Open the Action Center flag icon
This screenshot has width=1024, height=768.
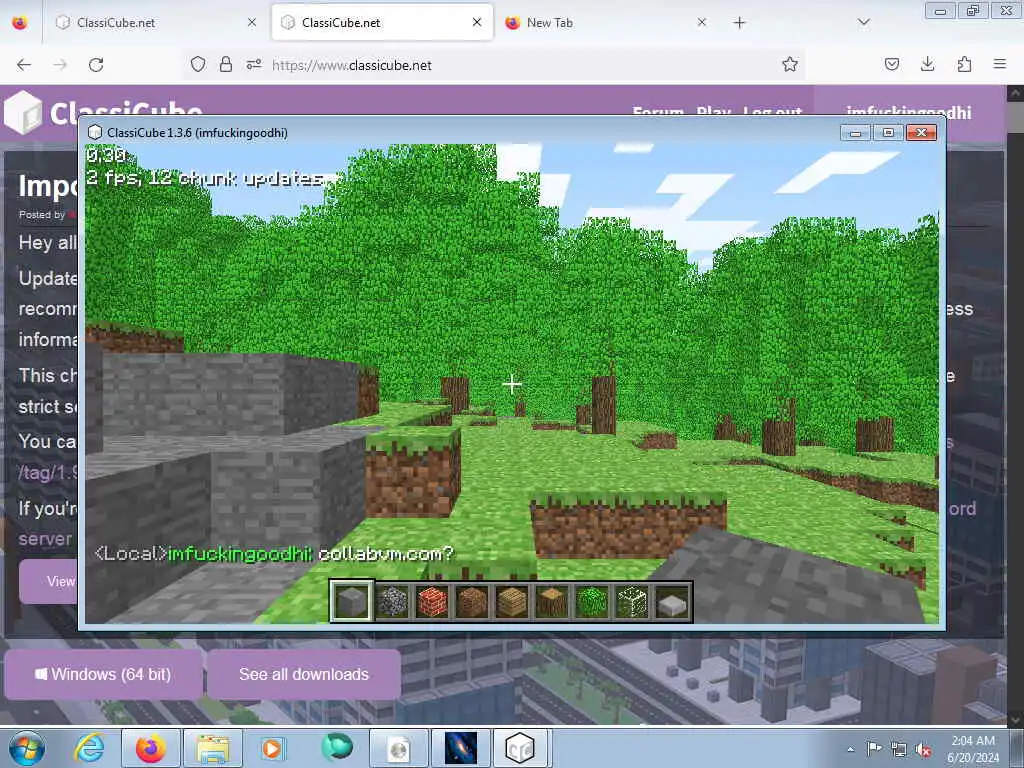(x=874, y=749)
